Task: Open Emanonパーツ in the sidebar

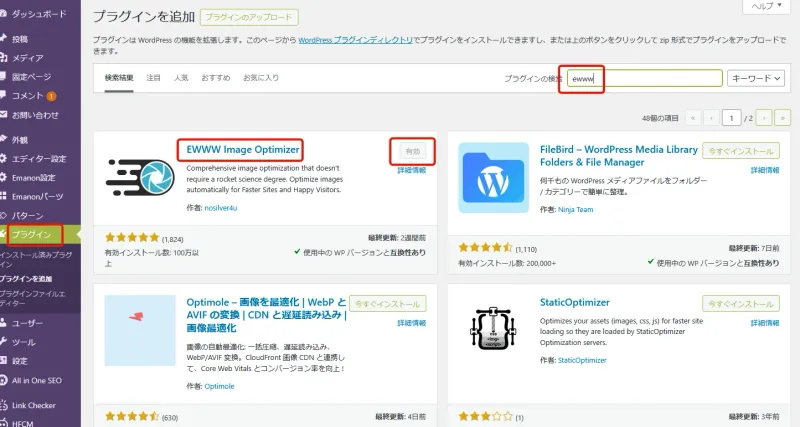Action: coord(37,196)
